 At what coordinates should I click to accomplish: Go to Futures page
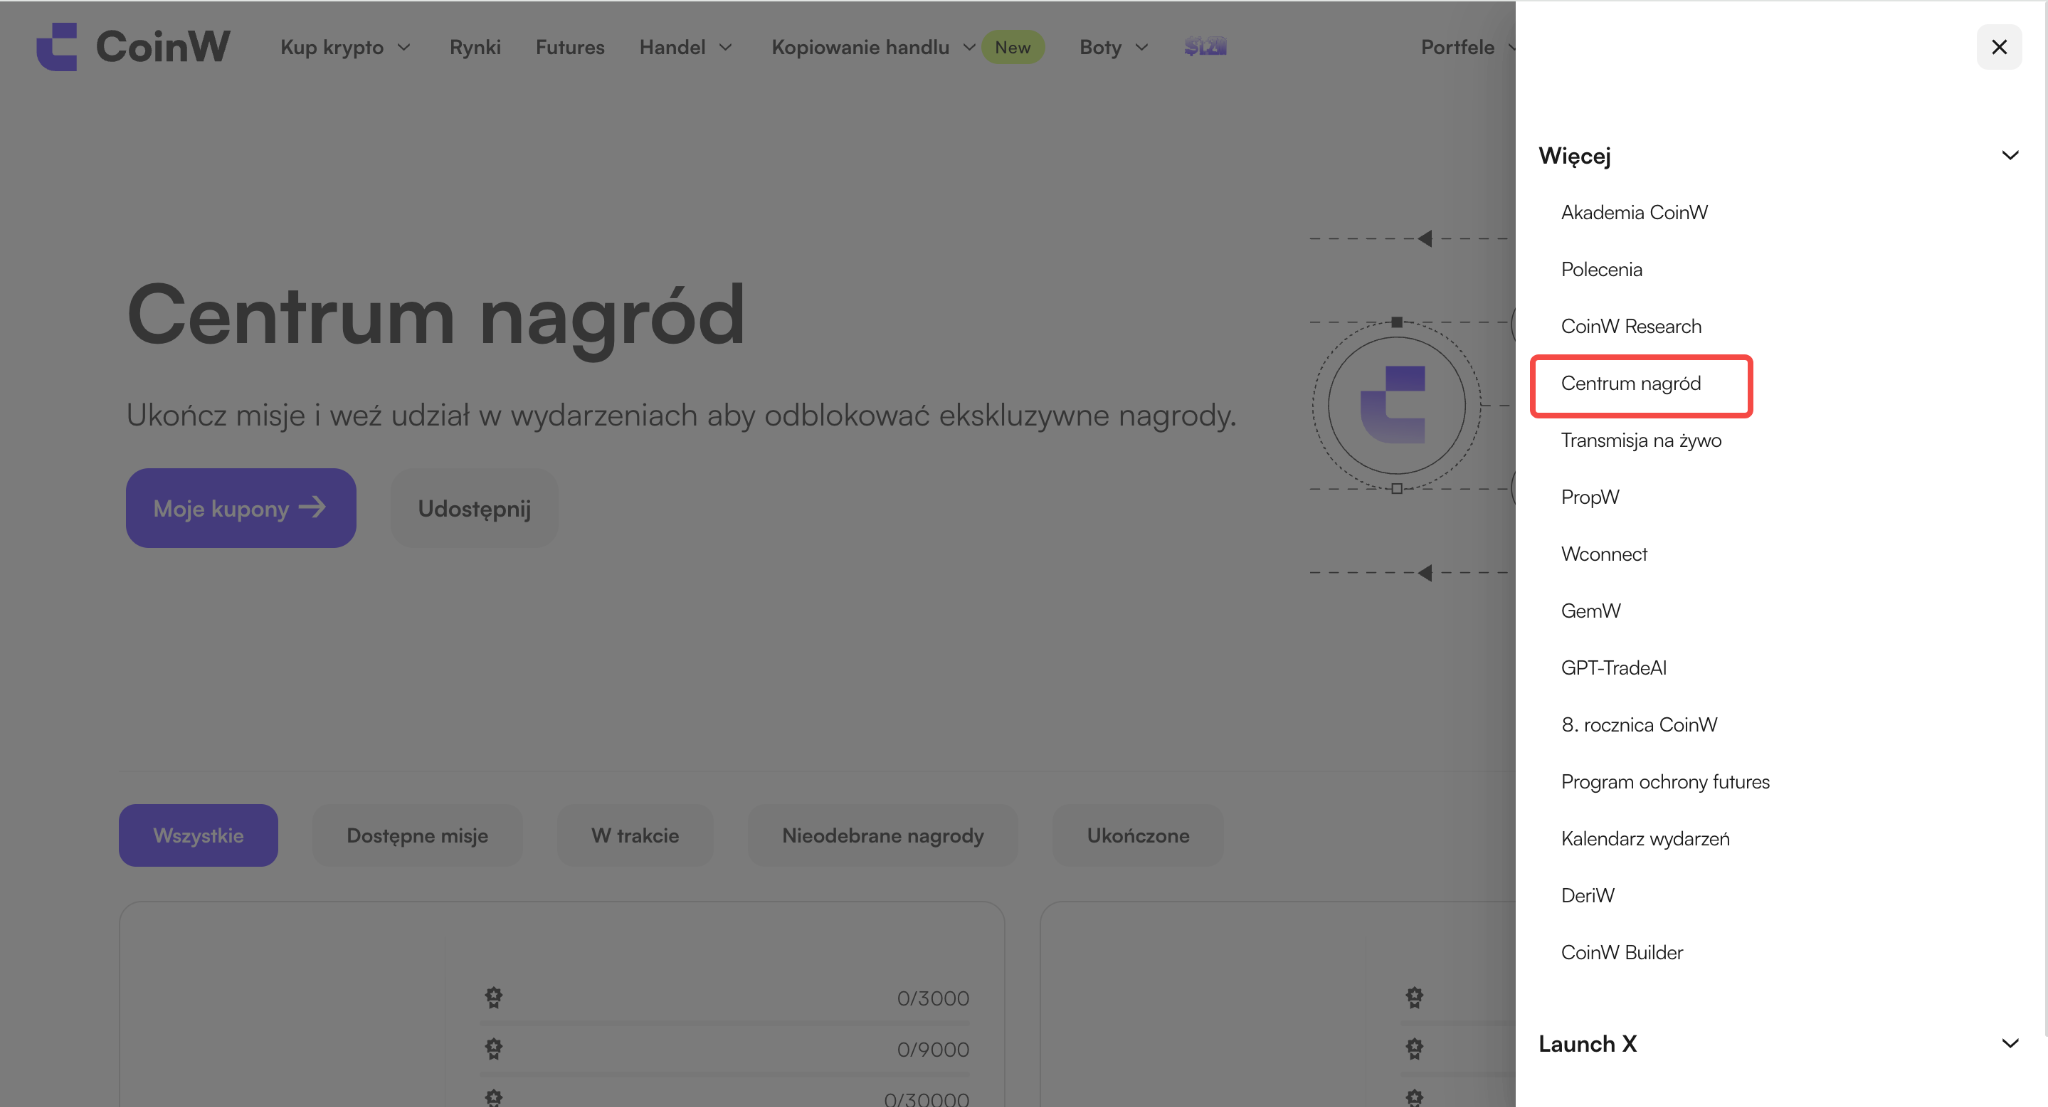570,47
